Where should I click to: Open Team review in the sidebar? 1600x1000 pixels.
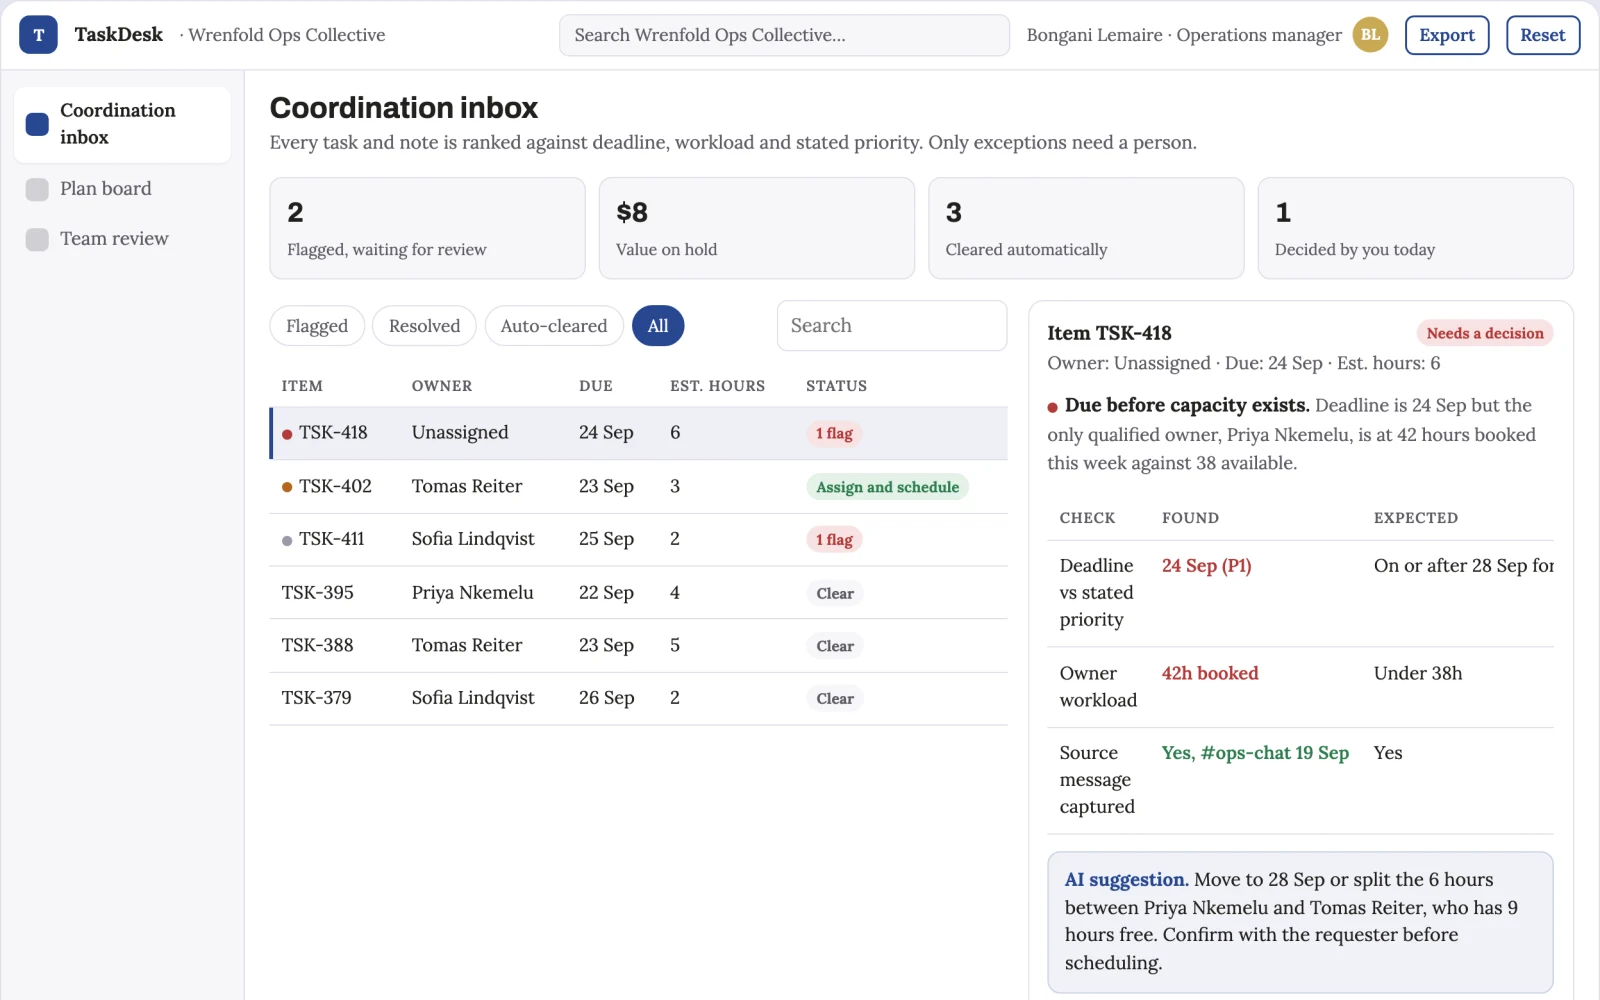click(x=122, y=239)
